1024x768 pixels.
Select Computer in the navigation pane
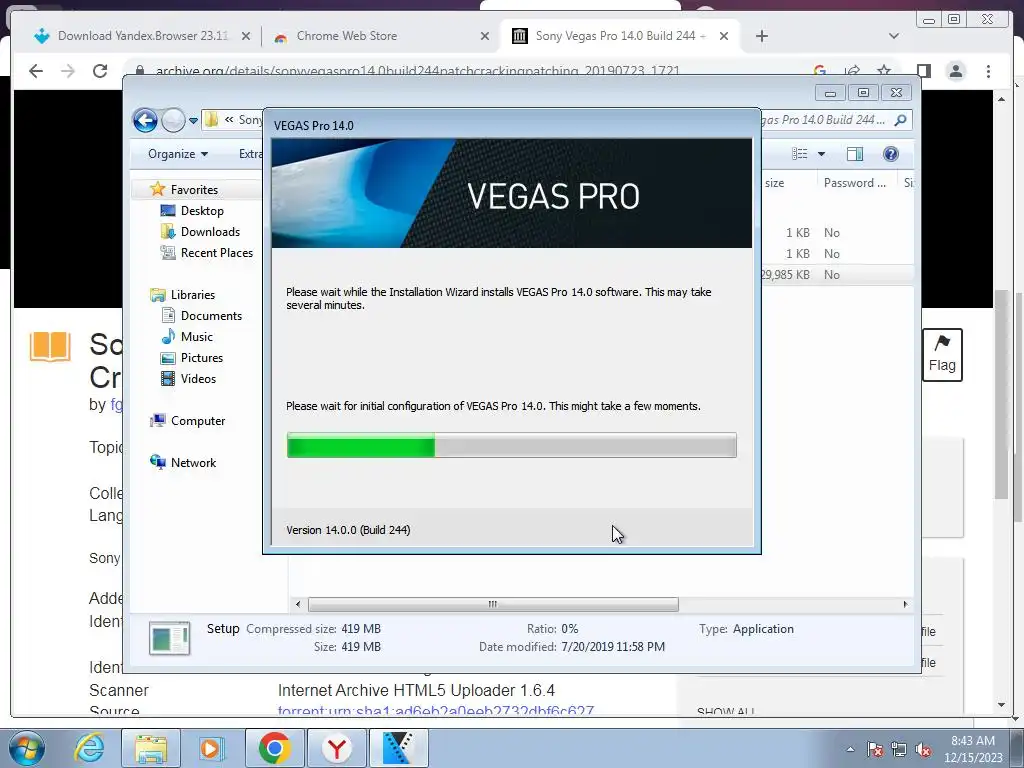point(198,421)
